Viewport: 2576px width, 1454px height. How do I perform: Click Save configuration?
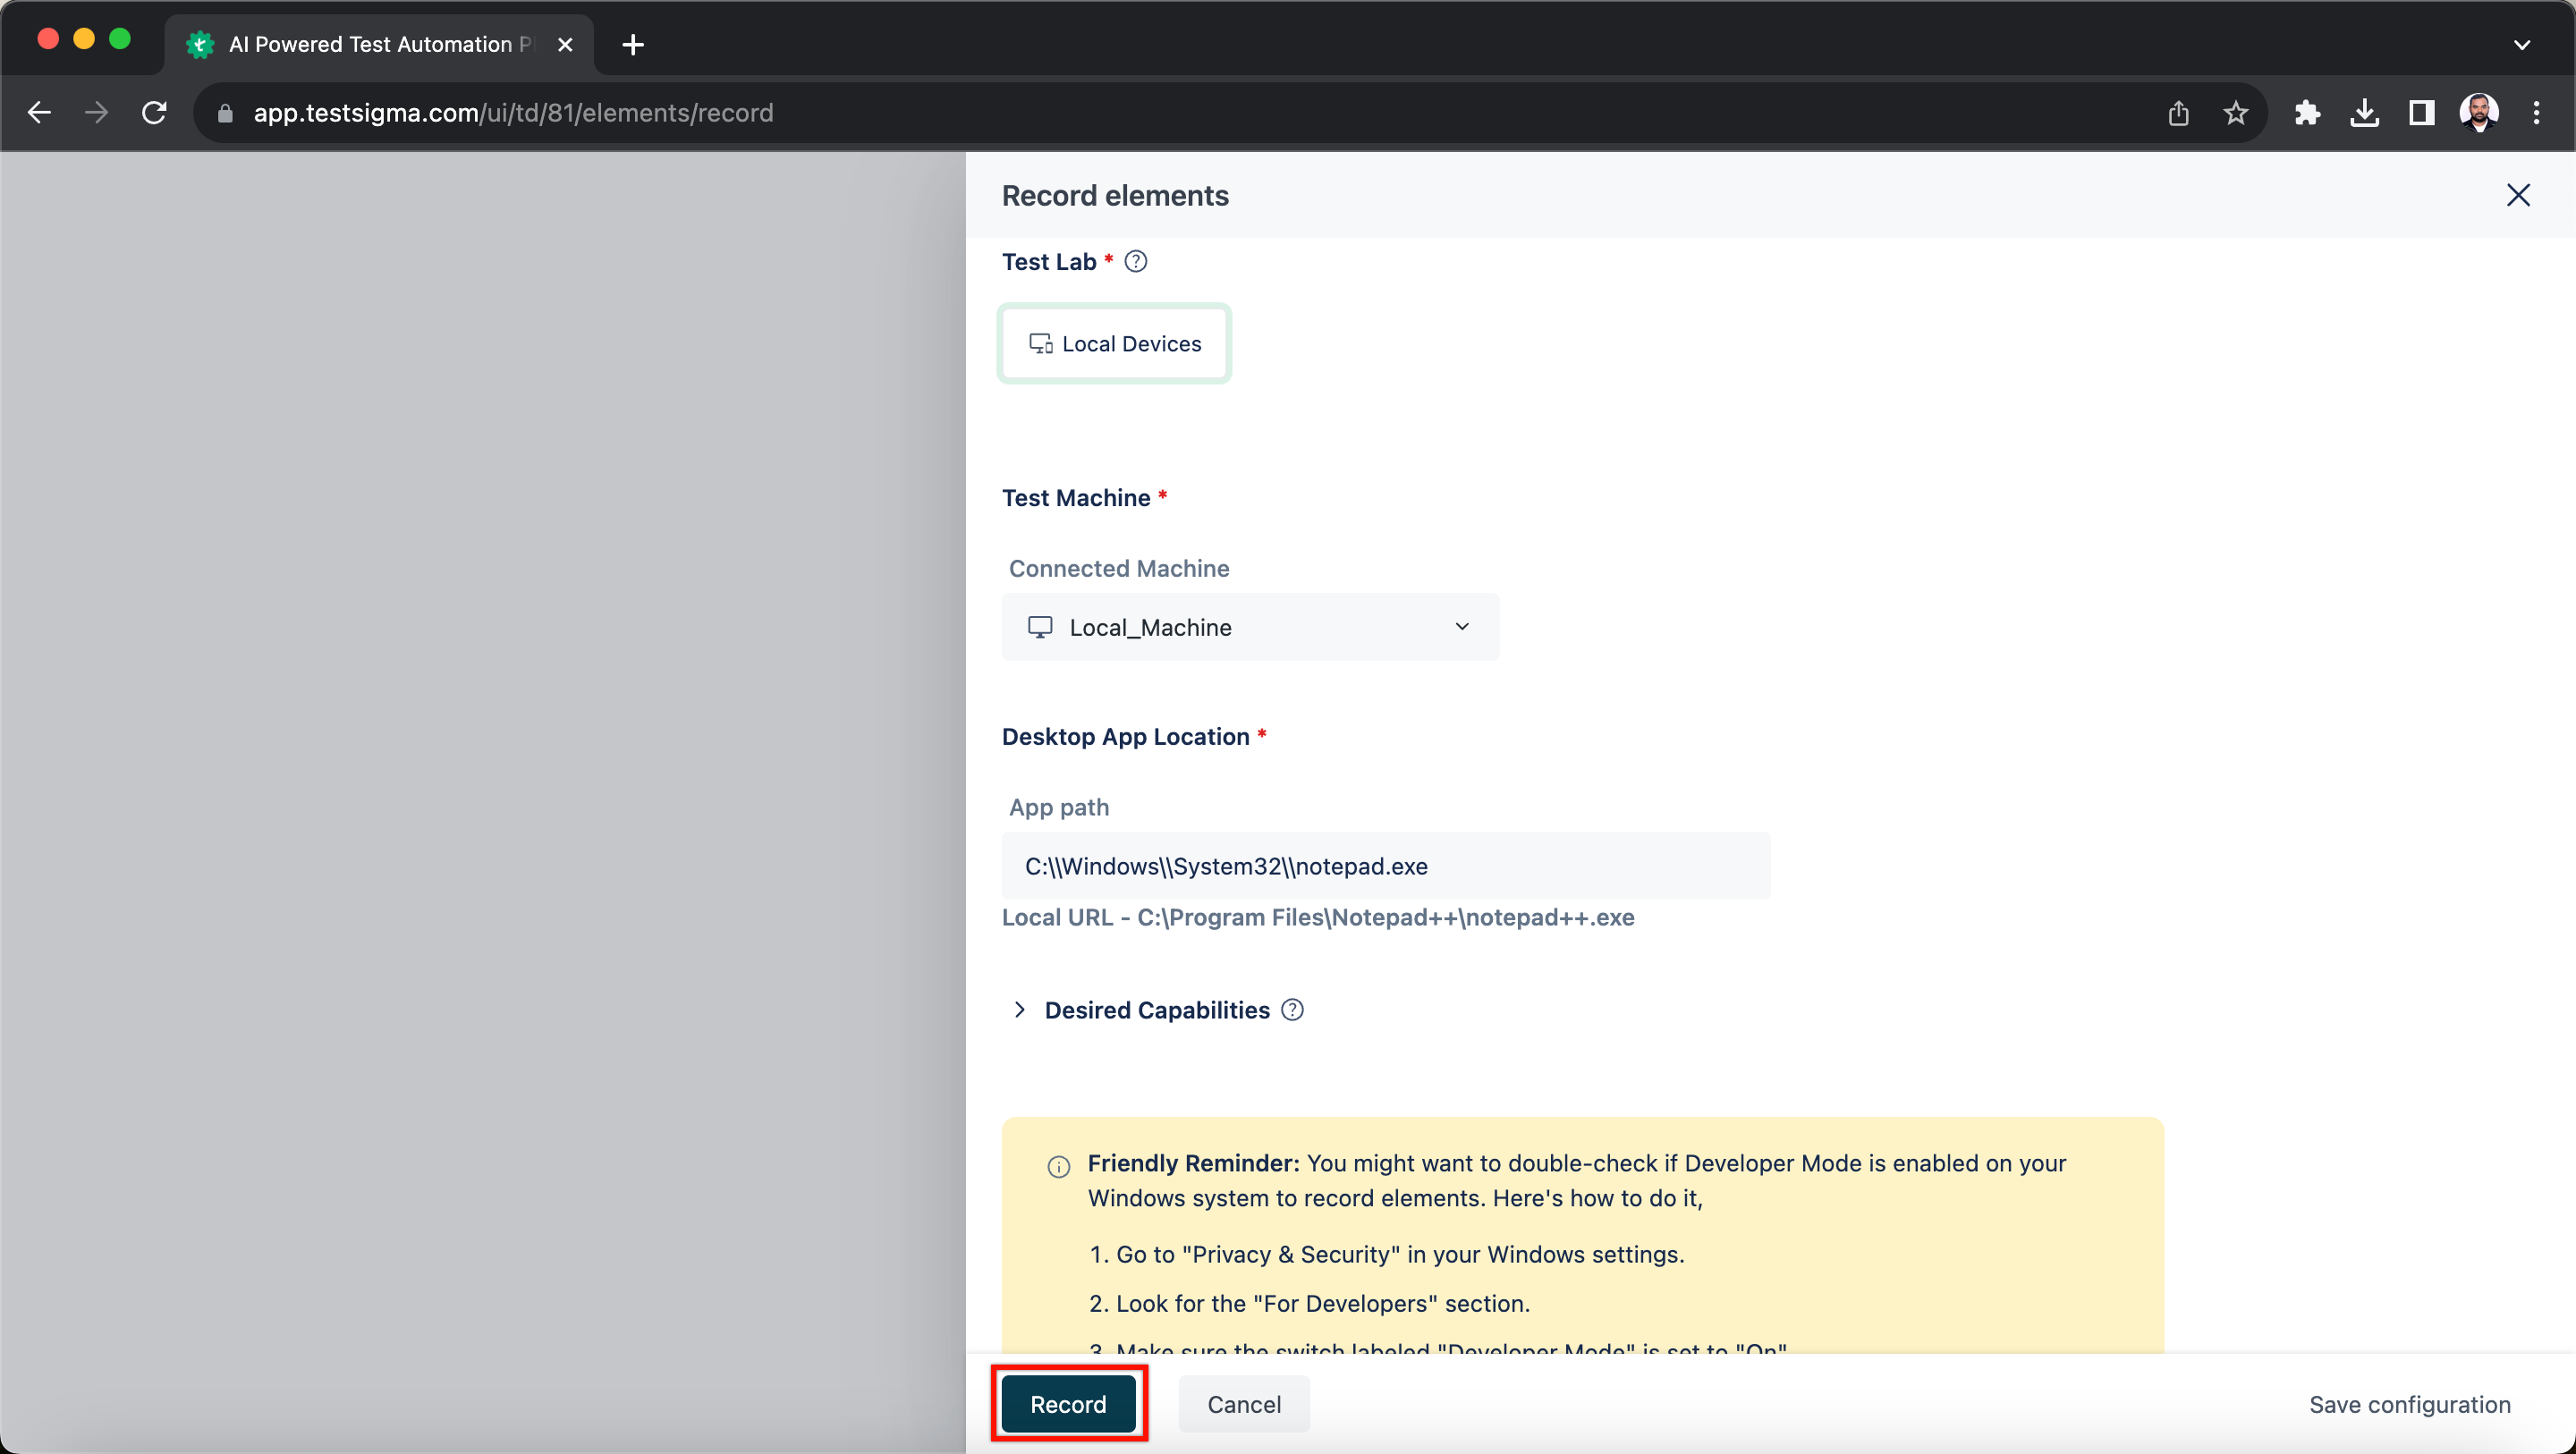[x=2410, y=1404]
